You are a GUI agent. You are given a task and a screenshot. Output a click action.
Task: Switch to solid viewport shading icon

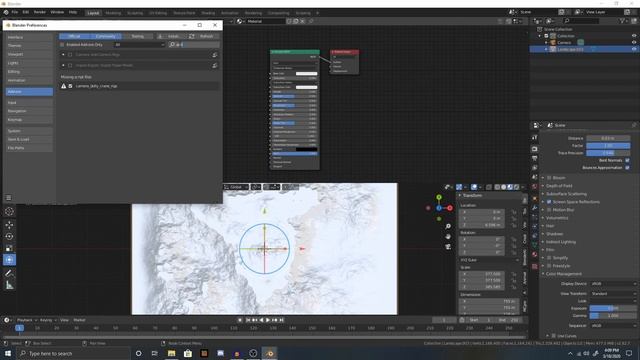coord(504,187)
